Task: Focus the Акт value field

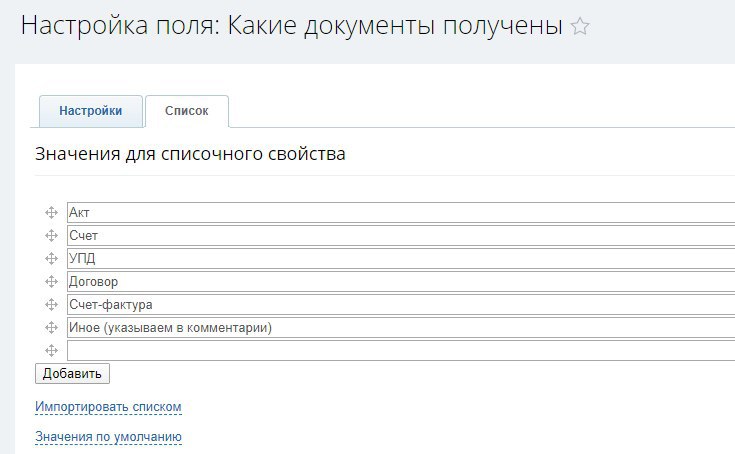Action: (x=401, y=213)
